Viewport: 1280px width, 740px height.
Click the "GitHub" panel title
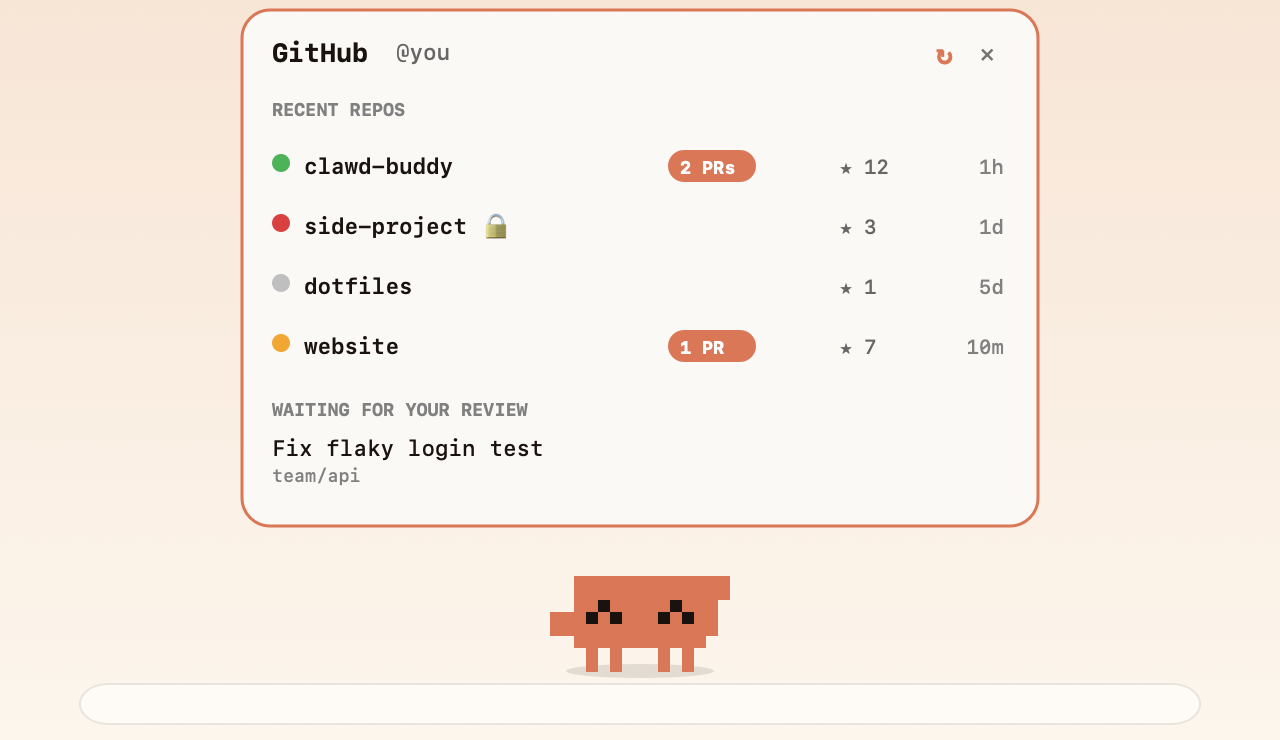pyautogui.click(x=320, y=53)
